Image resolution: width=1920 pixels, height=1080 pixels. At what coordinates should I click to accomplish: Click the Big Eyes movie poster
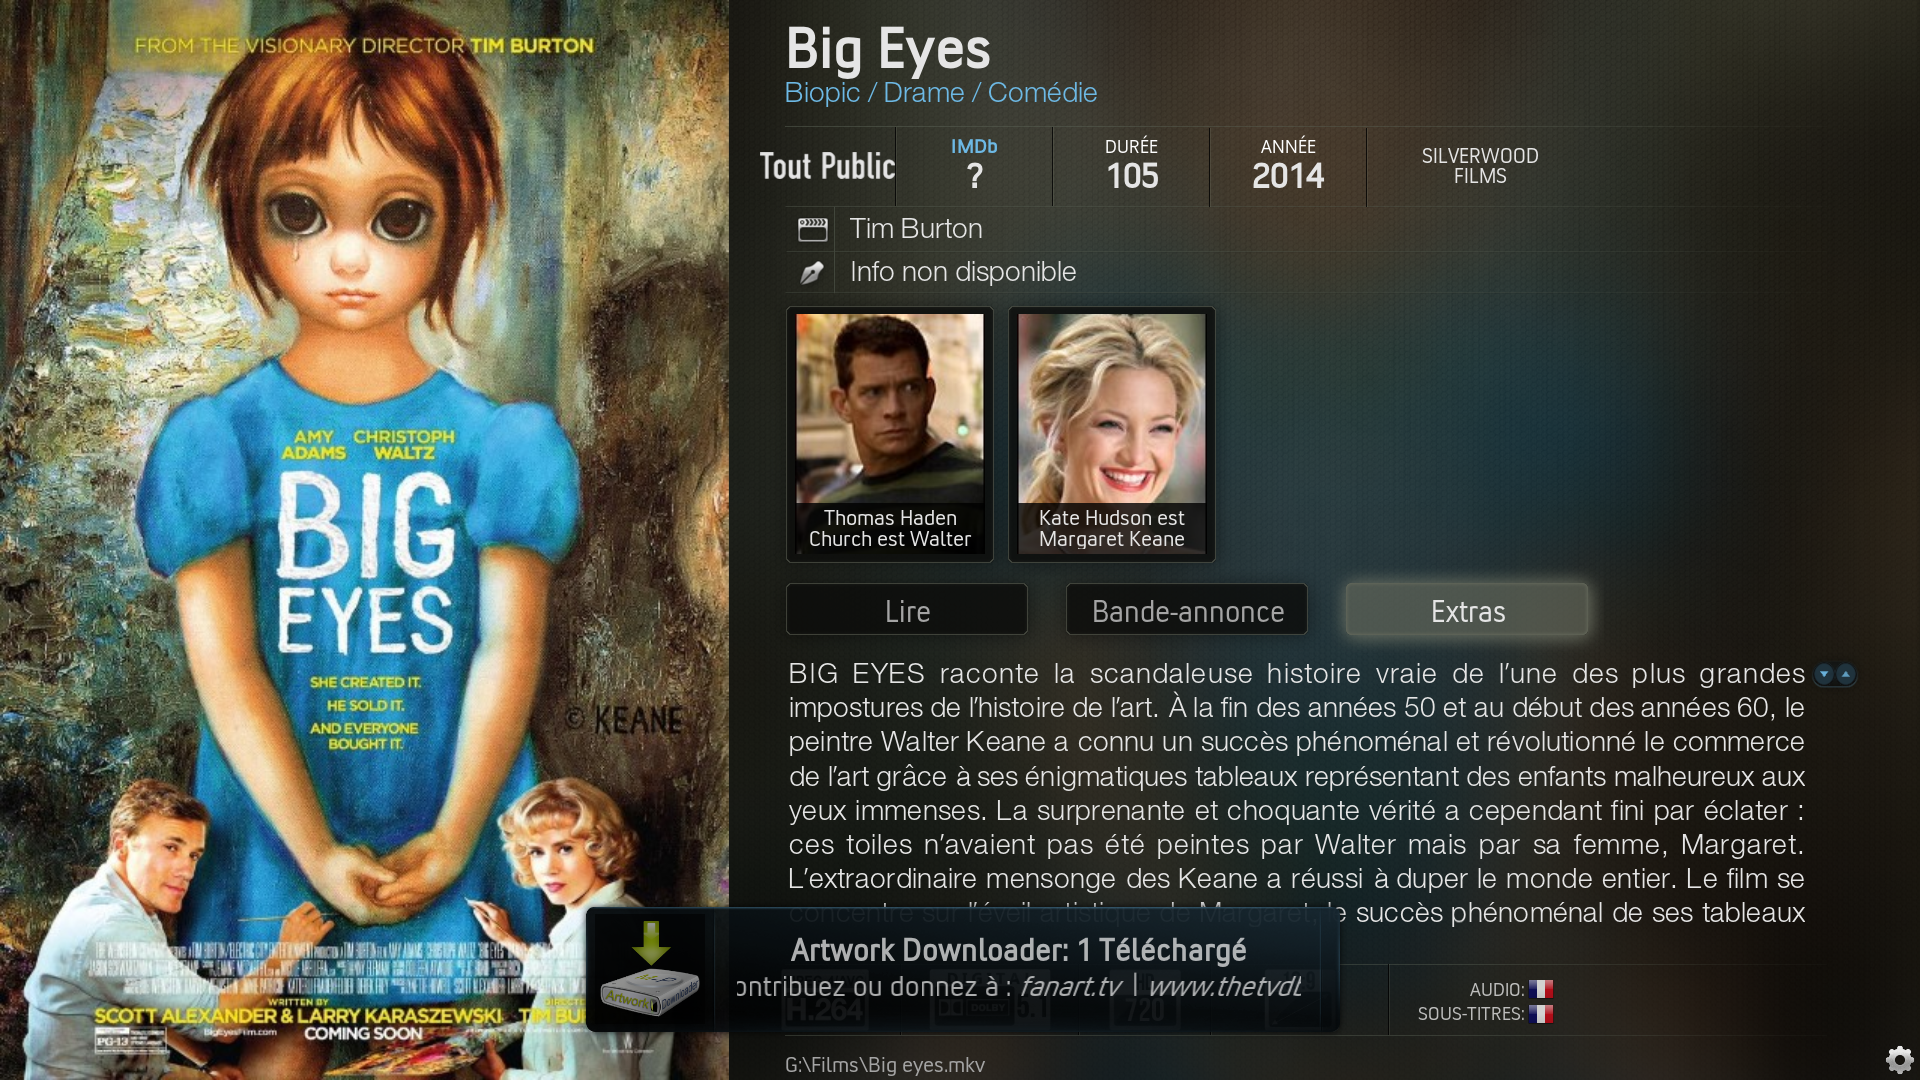pos(364,540)
